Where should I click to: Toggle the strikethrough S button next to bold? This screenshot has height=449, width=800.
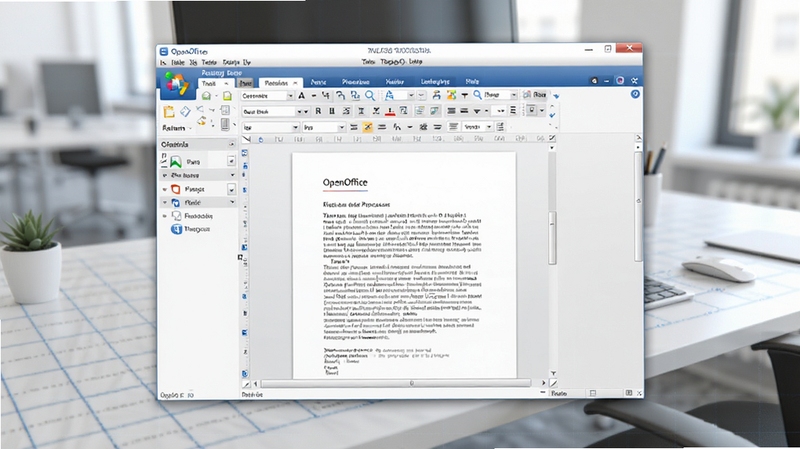[x=346, y=111]
